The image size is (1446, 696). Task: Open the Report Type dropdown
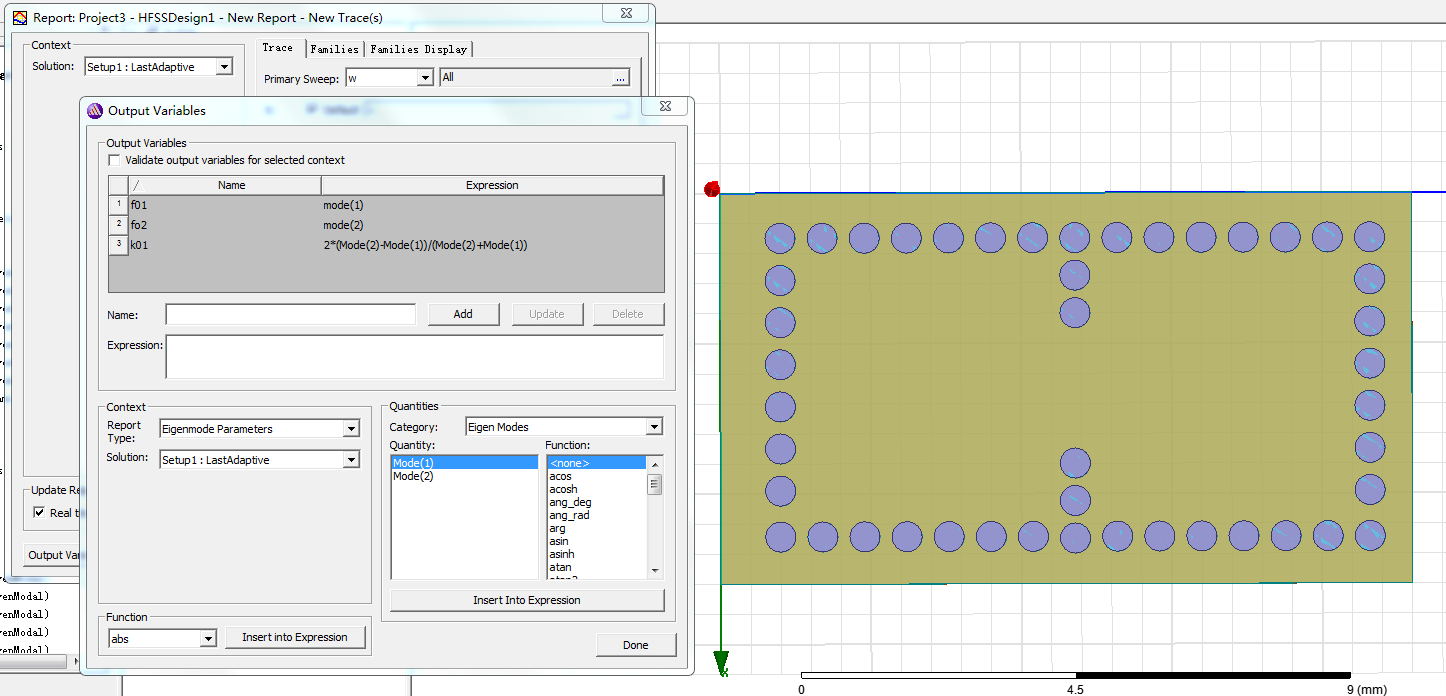click(351, 429)
